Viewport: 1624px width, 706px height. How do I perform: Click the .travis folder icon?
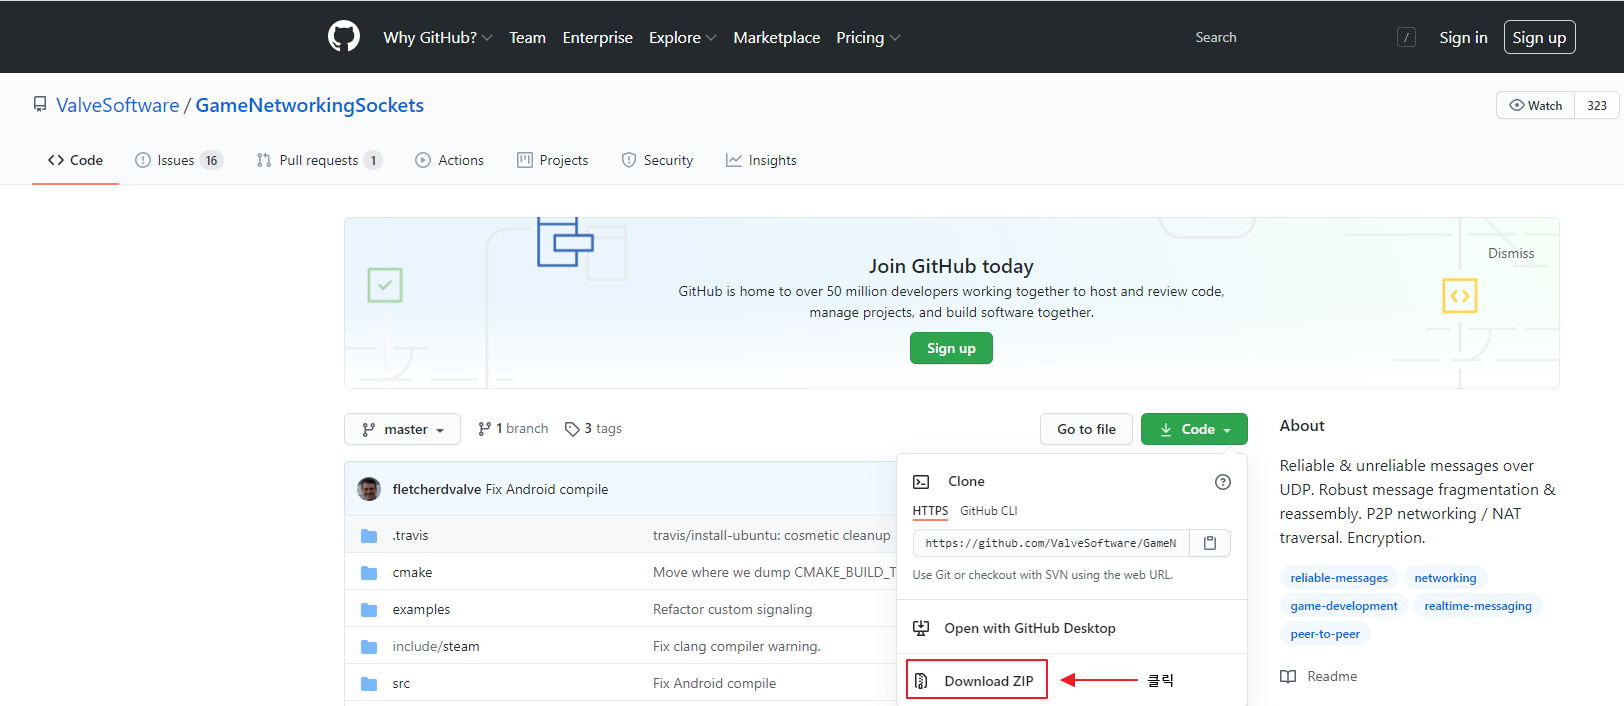point(369,535)
